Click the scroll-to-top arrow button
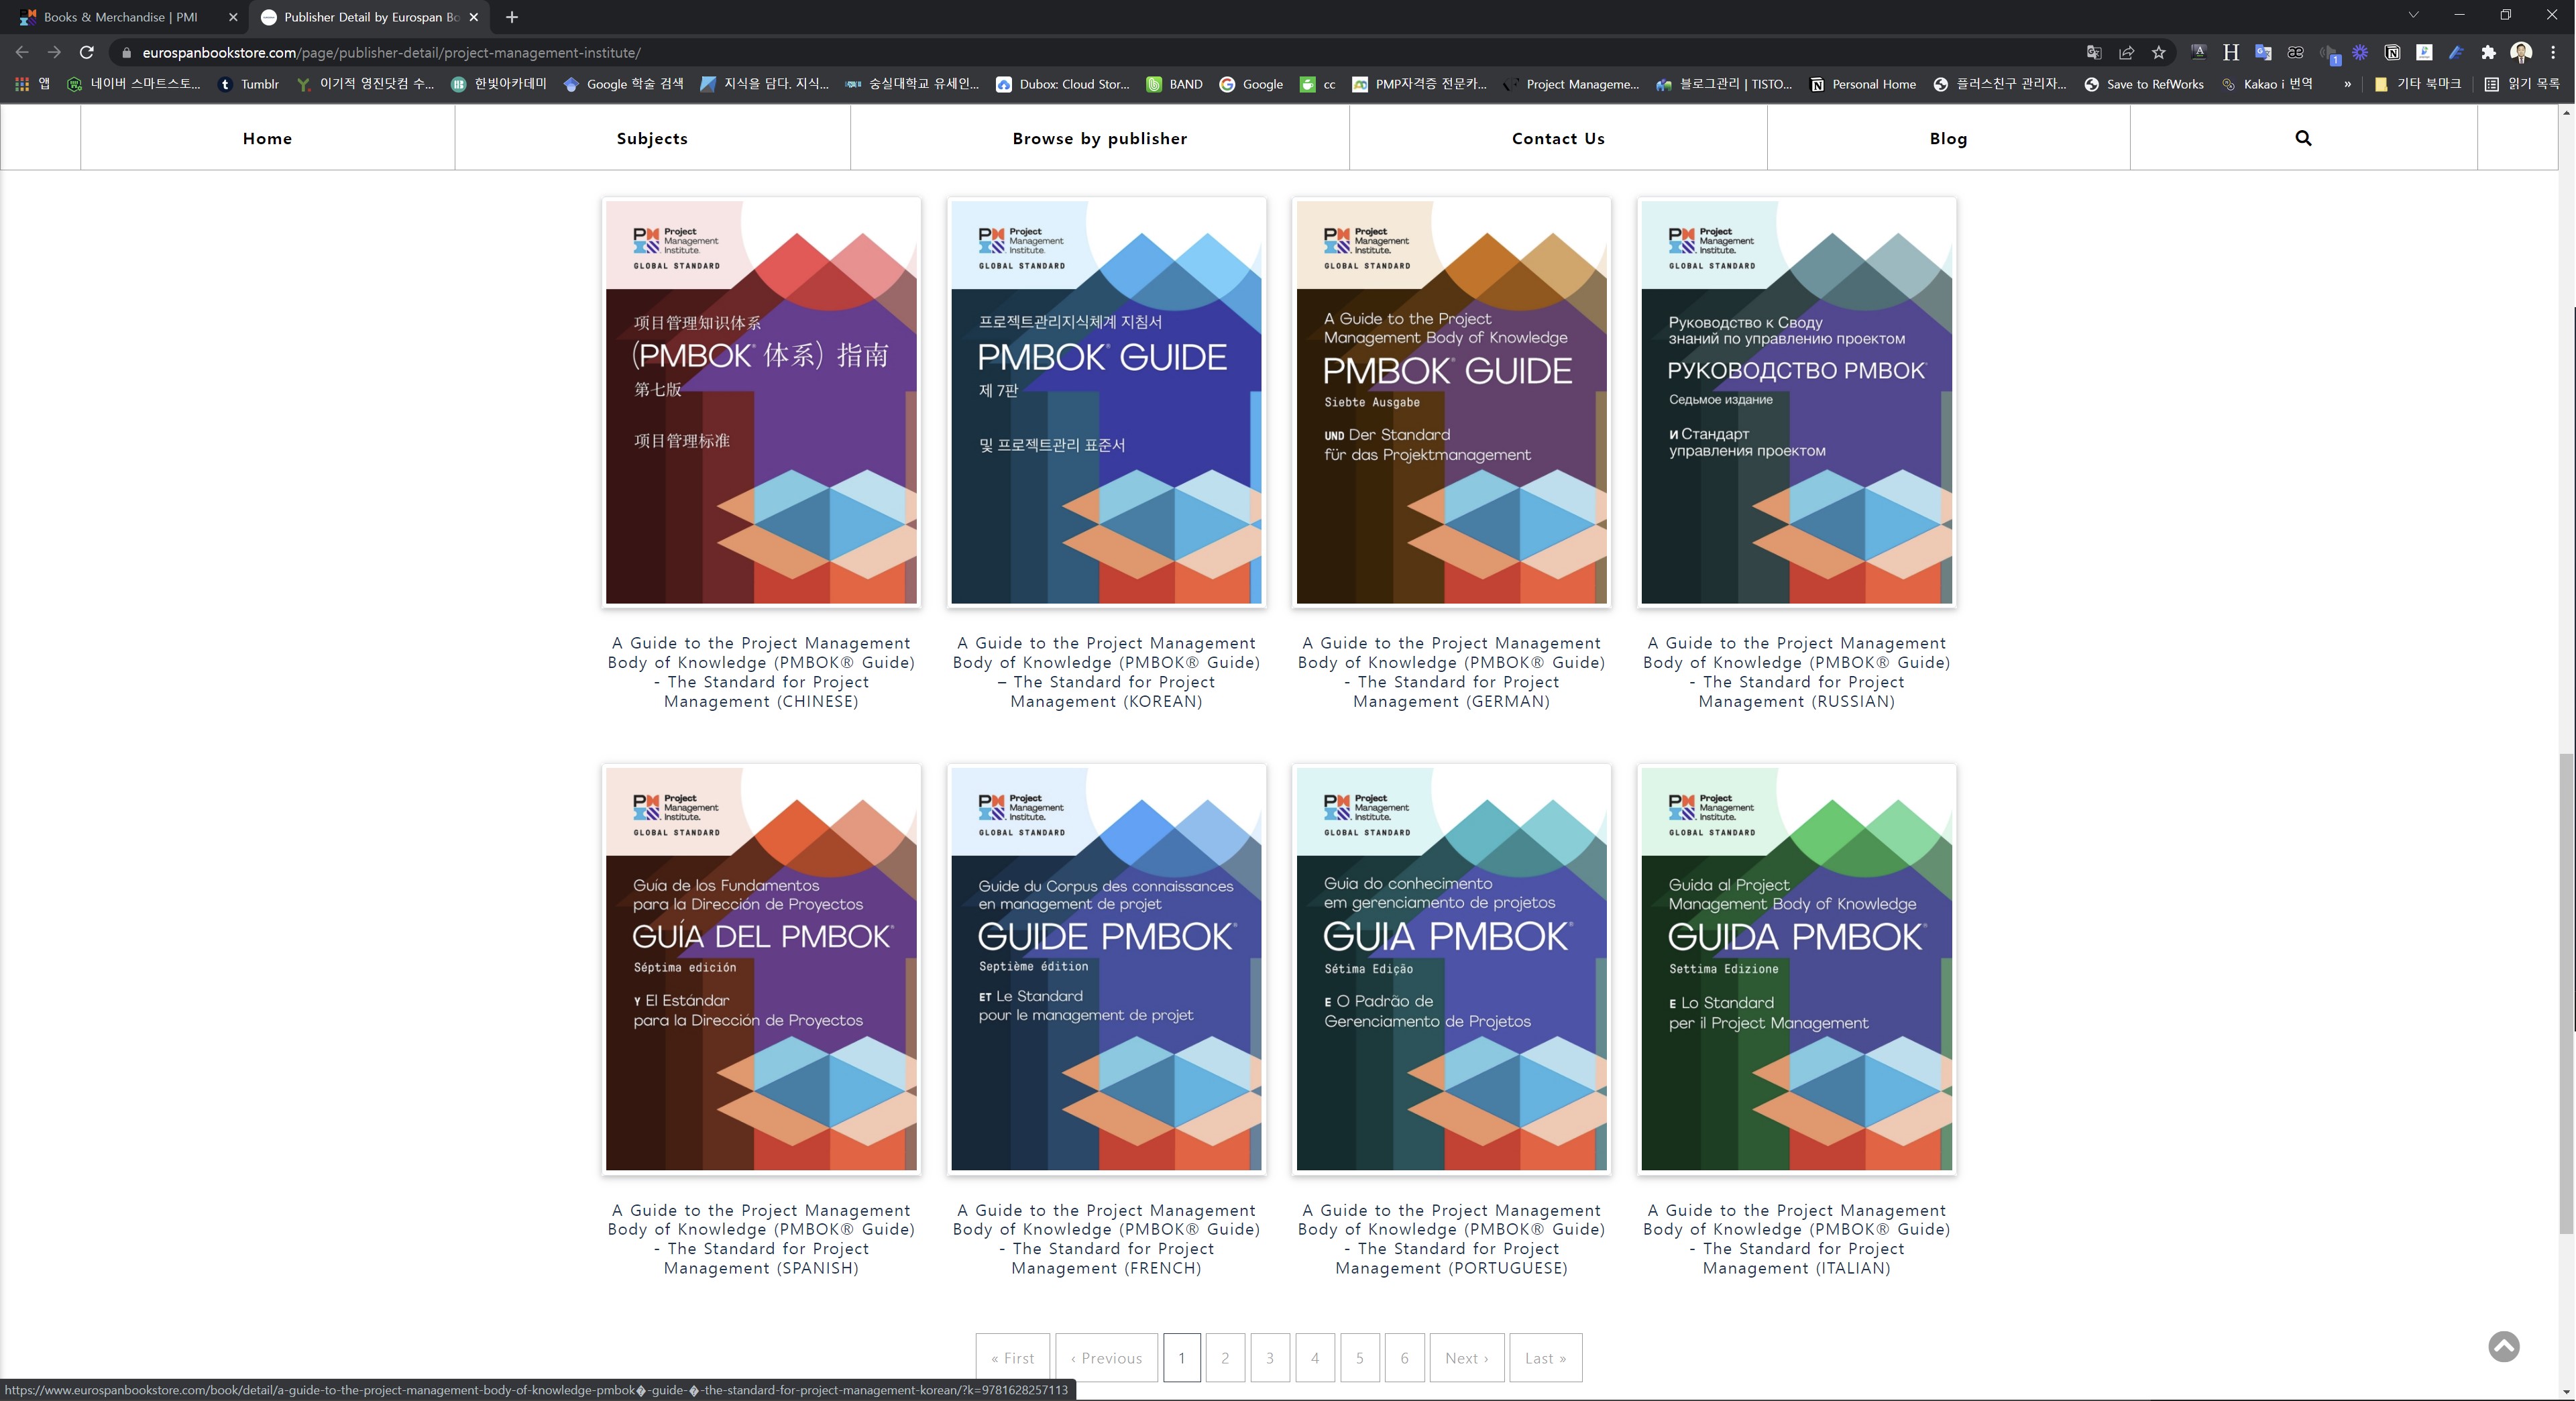This screenshot has width=2576, height=1401. [x=2503, y=1346]
